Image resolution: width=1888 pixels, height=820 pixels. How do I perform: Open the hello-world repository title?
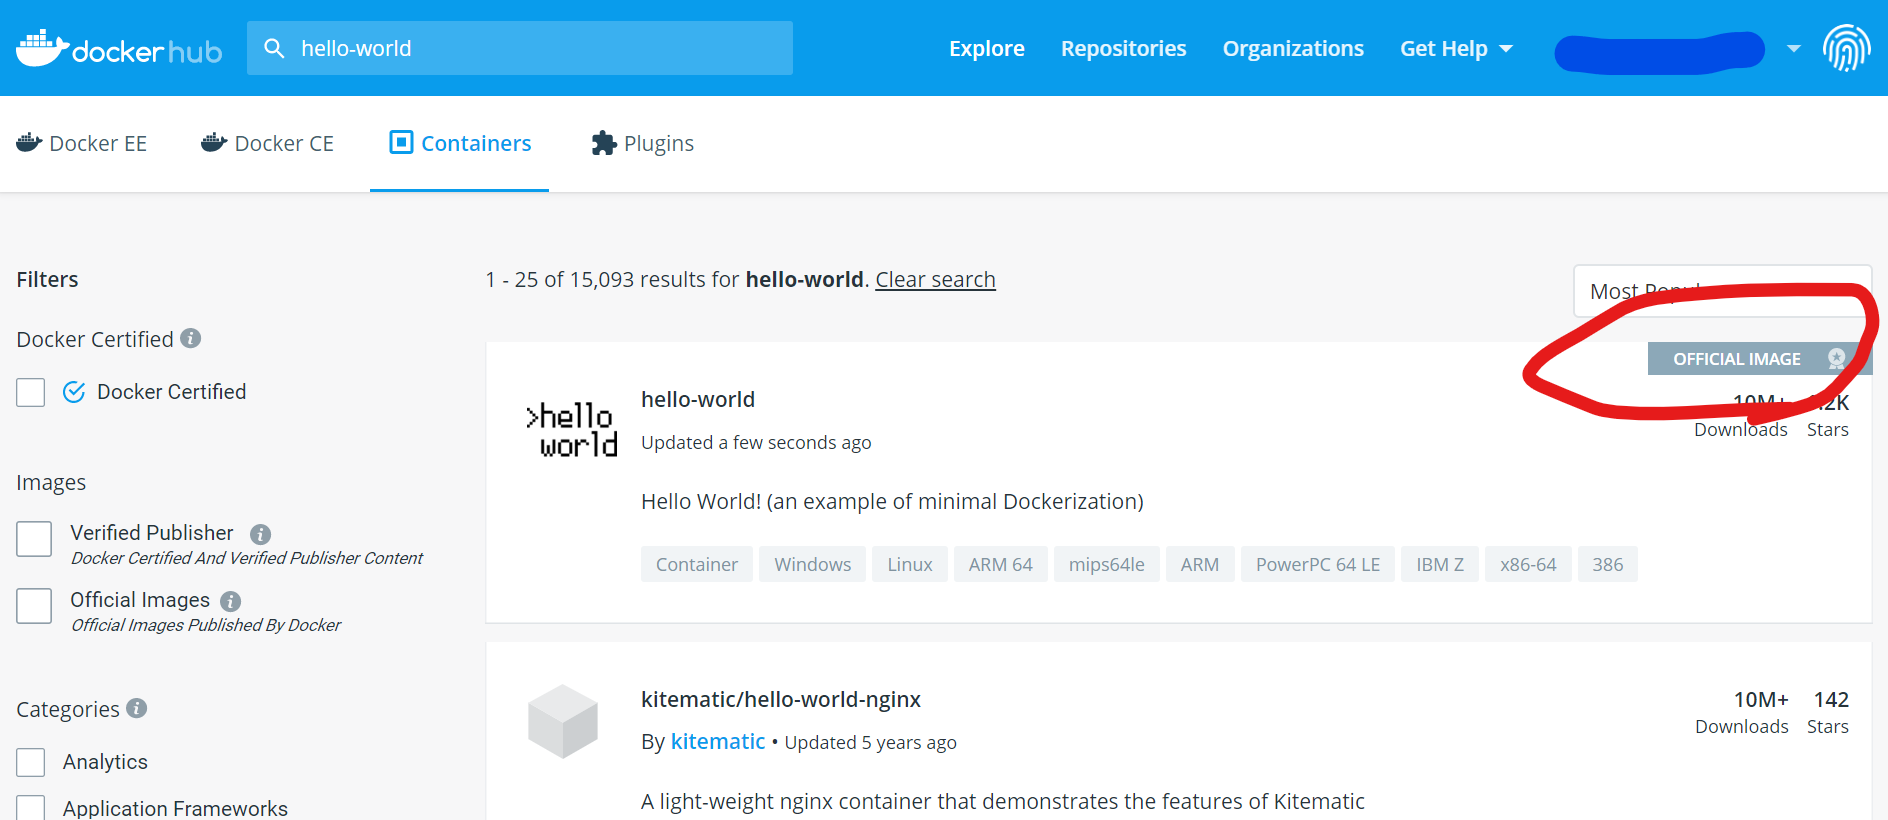tap(698, 399)
